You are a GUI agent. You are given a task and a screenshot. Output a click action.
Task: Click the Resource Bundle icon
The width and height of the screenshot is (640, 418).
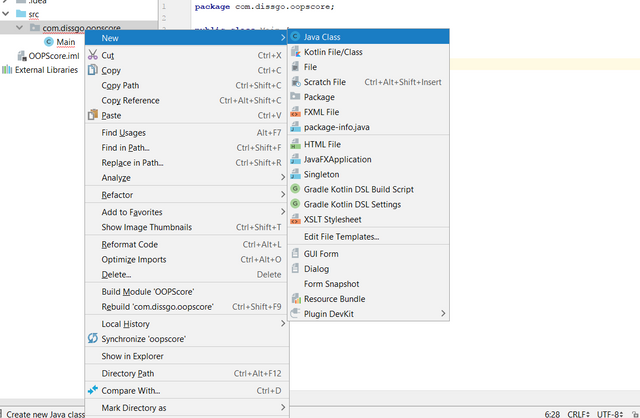(x=296, y=299)
